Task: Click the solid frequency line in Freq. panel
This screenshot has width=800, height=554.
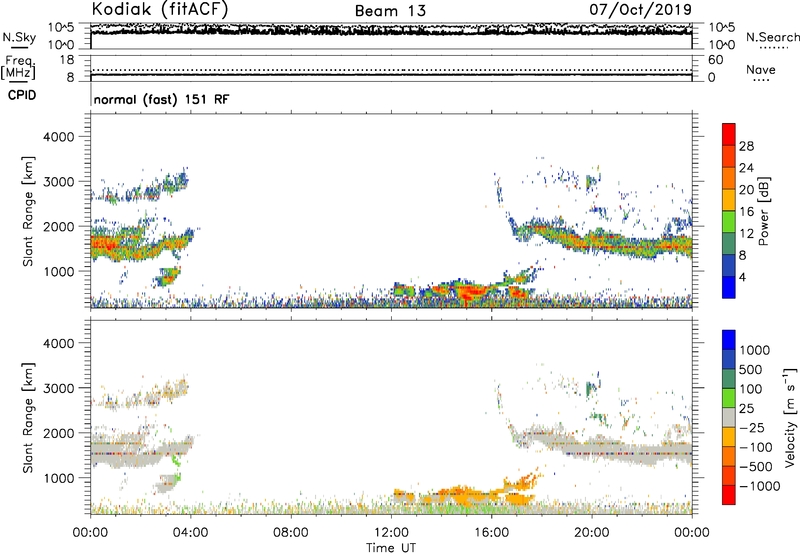Action: 391,75
